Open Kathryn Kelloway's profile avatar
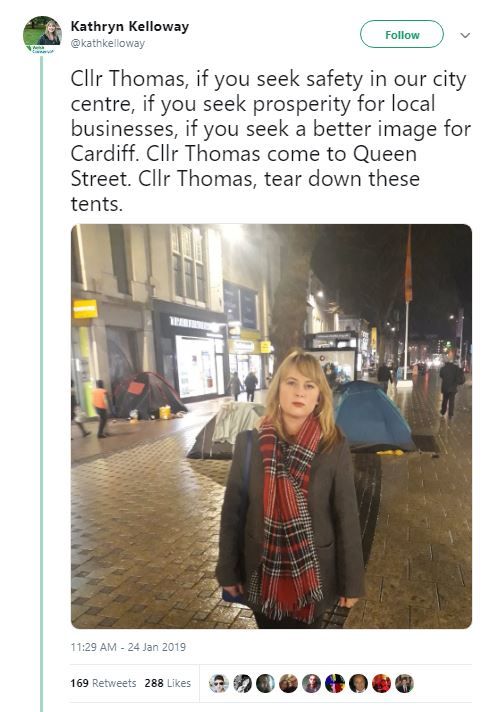The width and height of the screenshot is (501, 712). pyautogui.click(x=42, y=35)
